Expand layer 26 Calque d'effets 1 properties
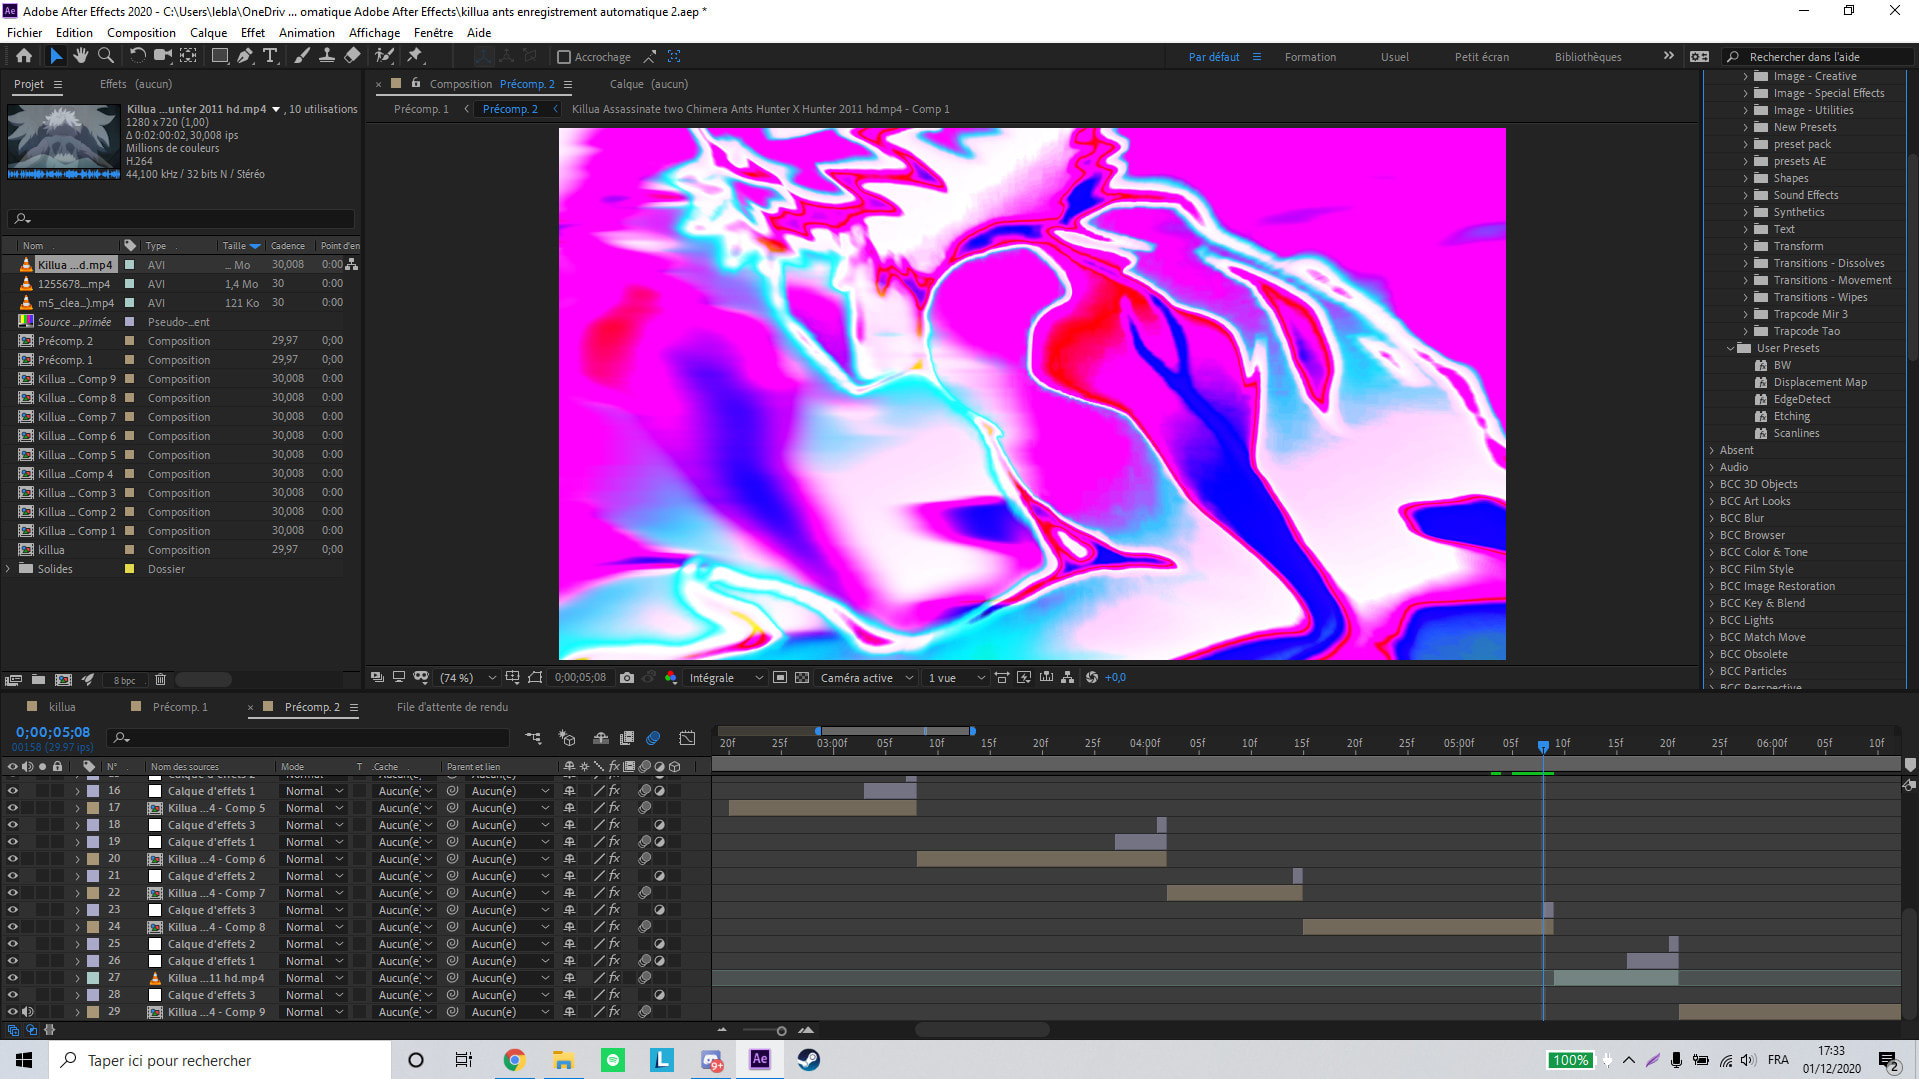The height and width of the screenshot is (1079, 1919). pos(77,961)
